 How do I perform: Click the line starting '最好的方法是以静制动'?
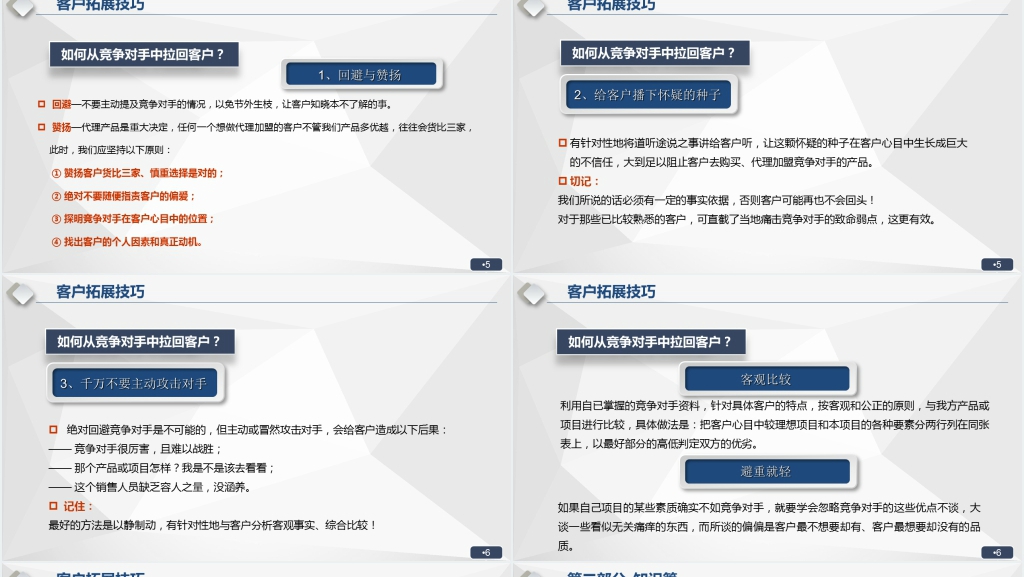(x=213, y=525)
